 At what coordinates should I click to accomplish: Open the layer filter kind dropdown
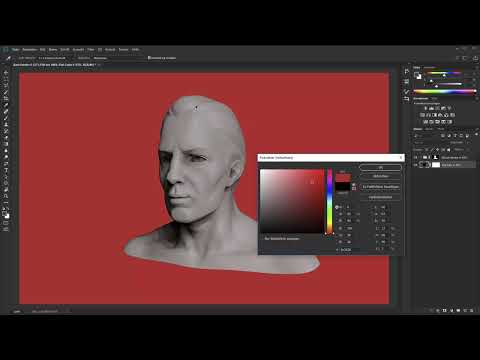426,136
